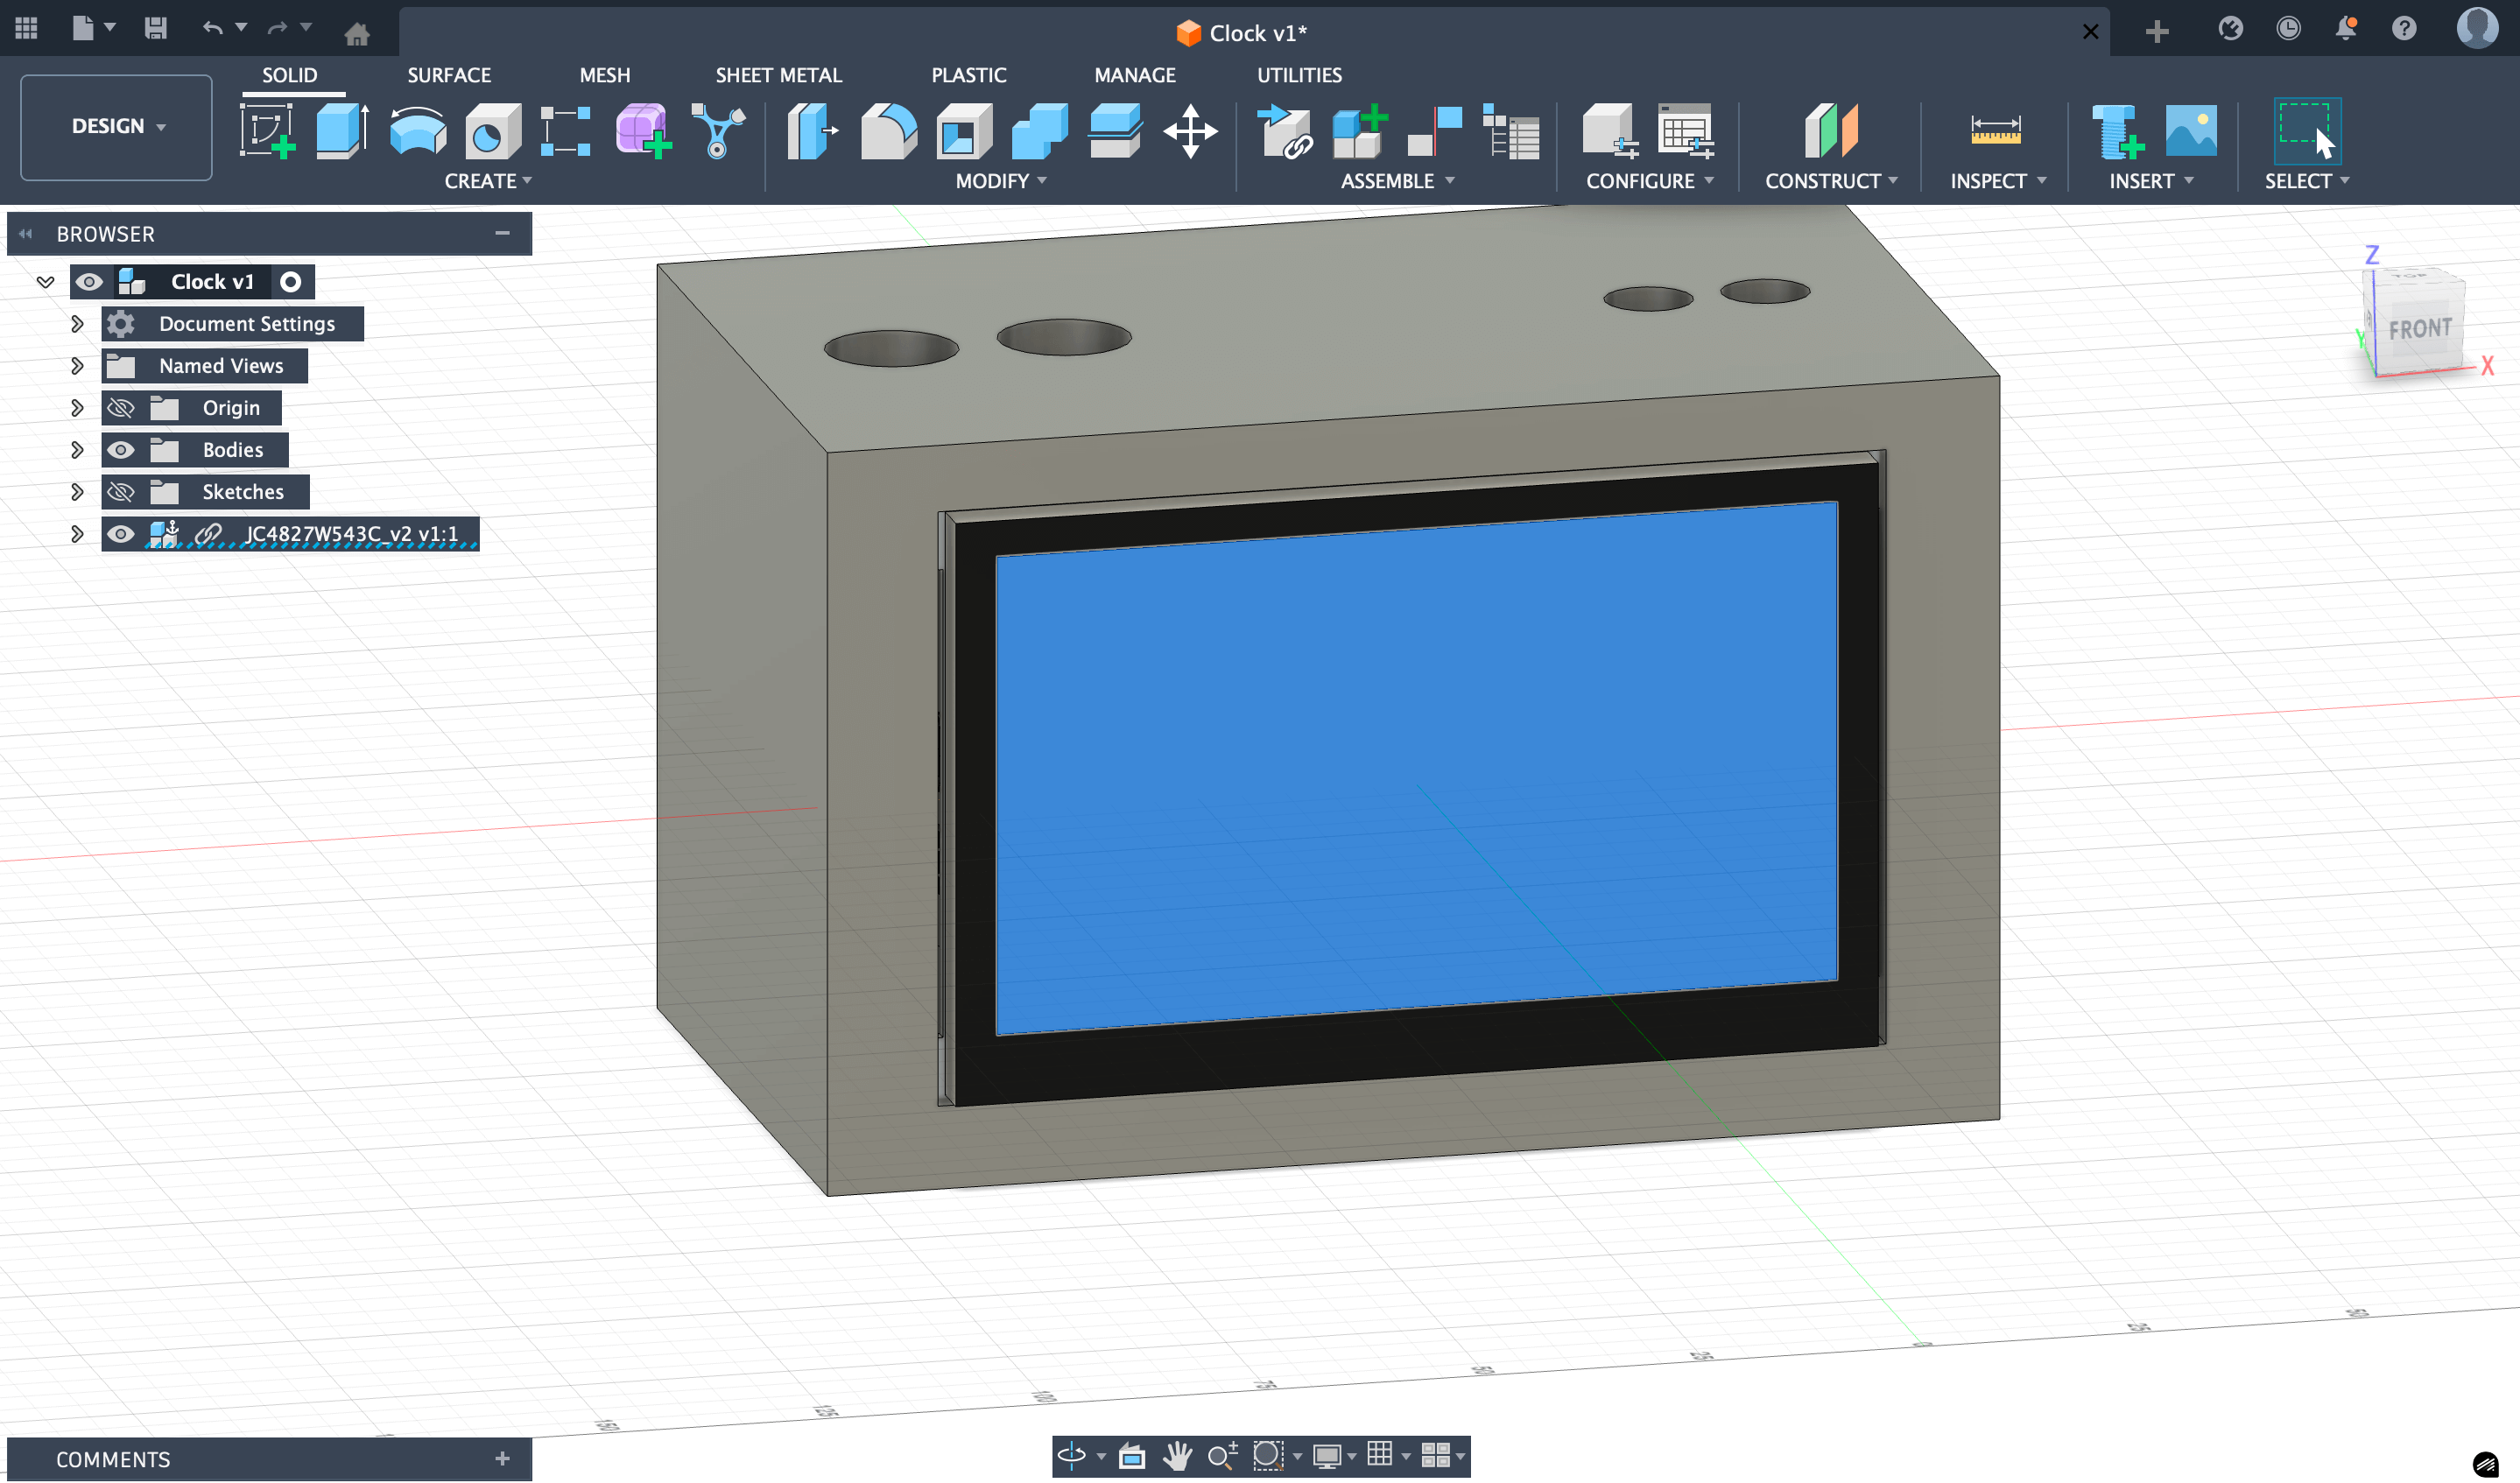Click the Extrude tool icon
Screen dimensions: 2520x1483
(342, 131)
